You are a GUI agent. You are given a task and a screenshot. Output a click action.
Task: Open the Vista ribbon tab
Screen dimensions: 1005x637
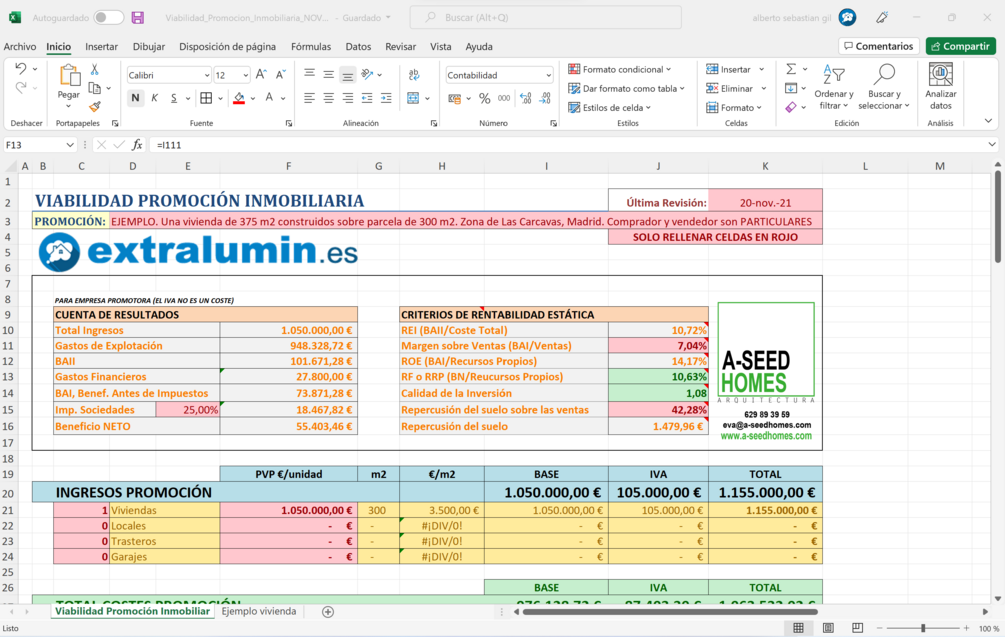[440, 46]
